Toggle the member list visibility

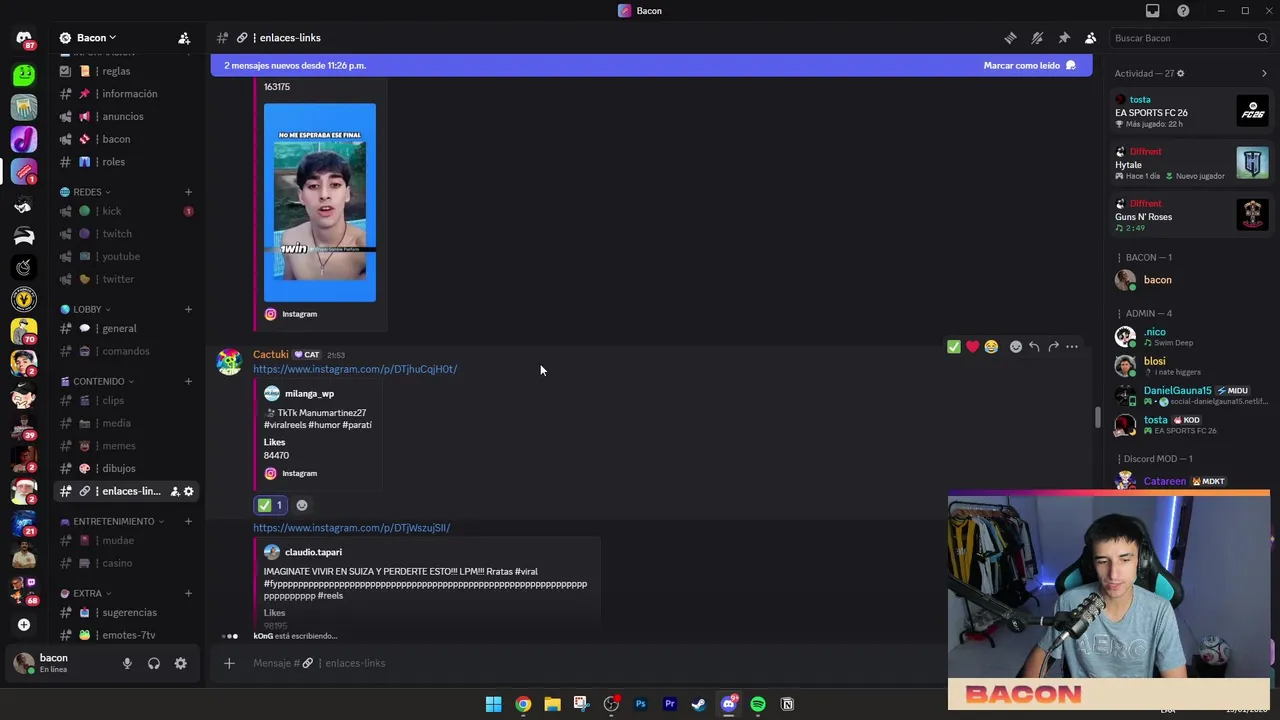click(1091, 38)
